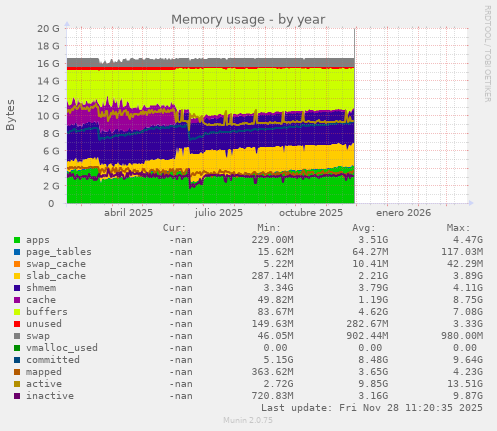The width and height of the screenshot is (497, 431).
Task: Click the dark blue shmem legend swatch
Action: click(17, 288)
